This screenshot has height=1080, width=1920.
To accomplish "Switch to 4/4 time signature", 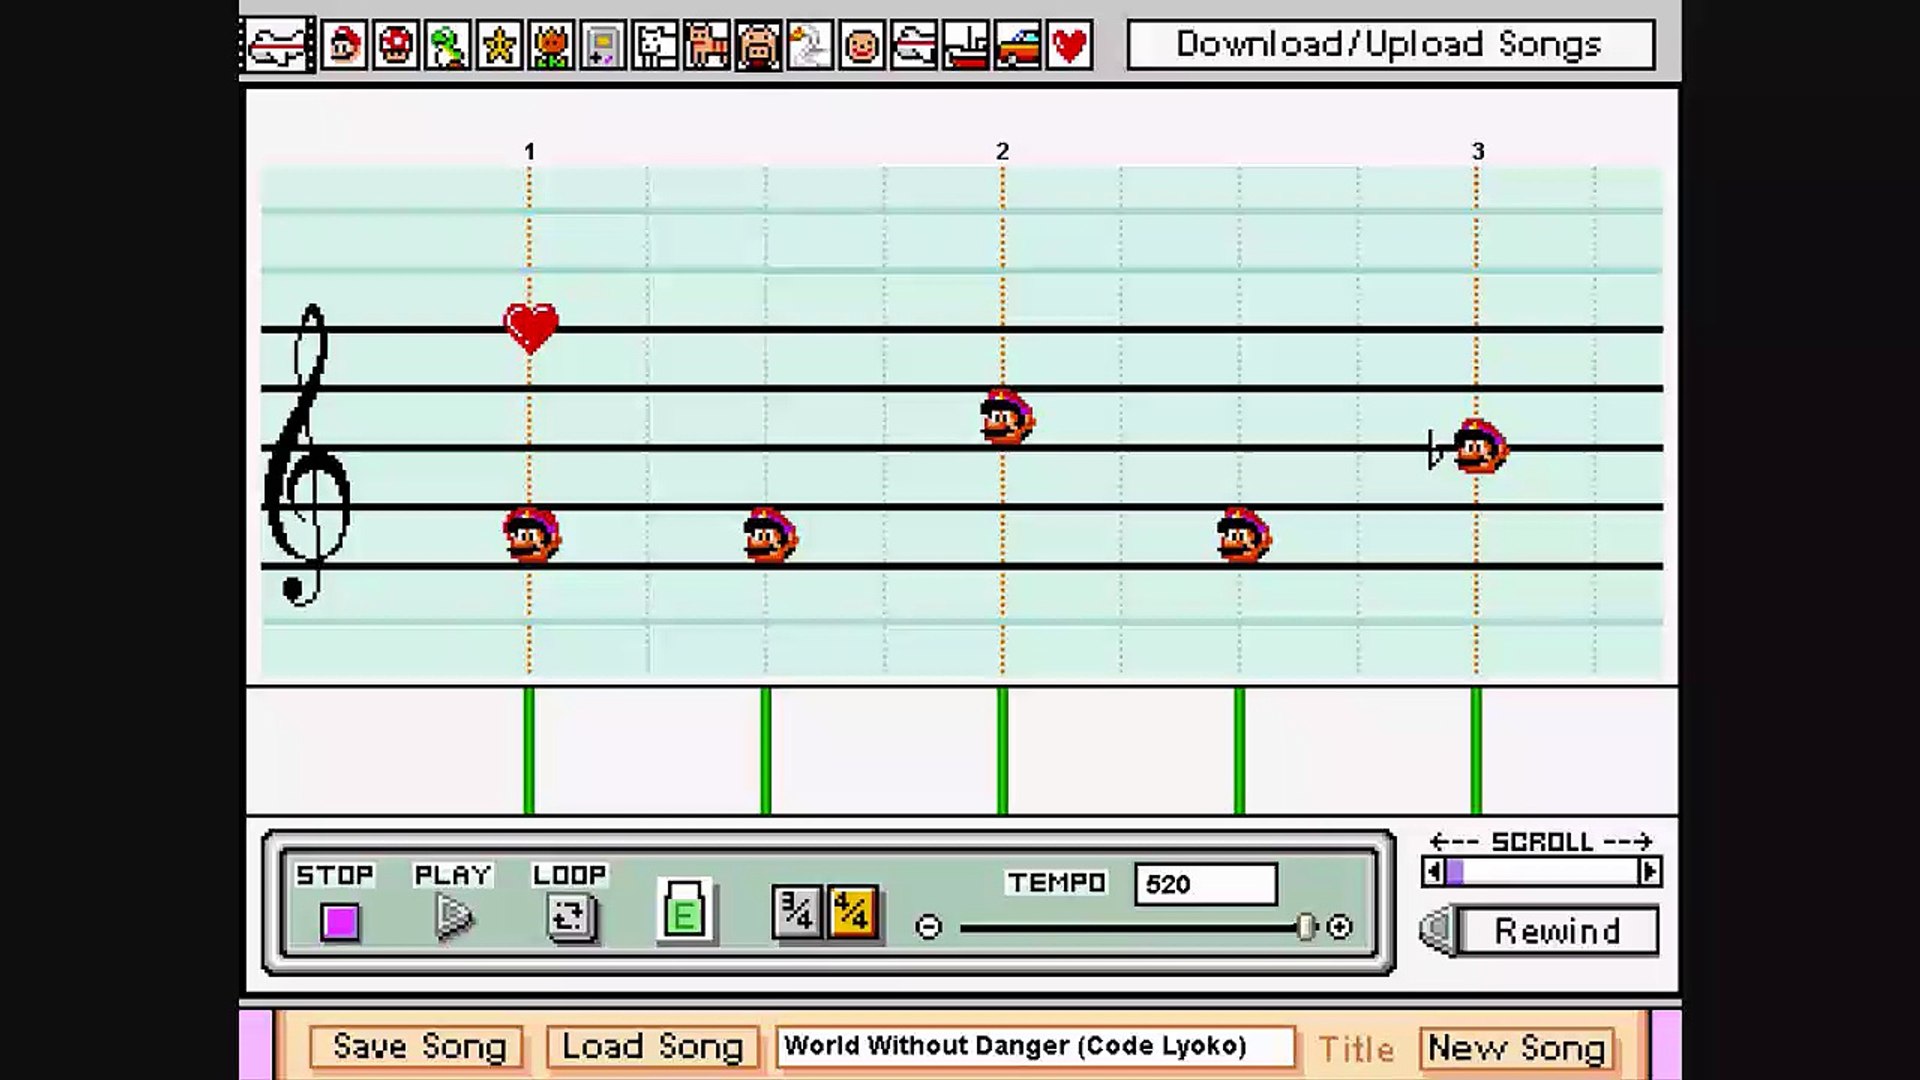I will pyautogui.click(x=853, y=912).
